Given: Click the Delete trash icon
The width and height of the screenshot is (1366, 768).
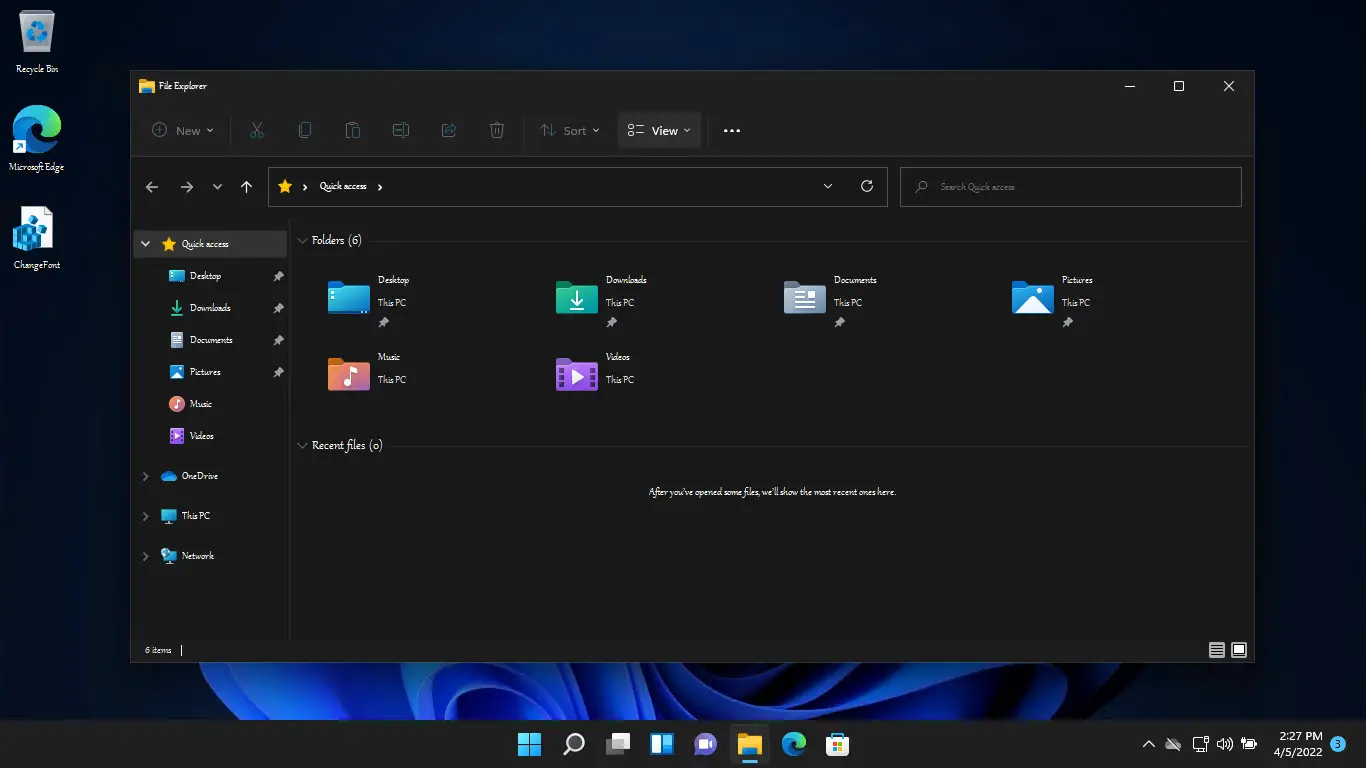Looking at the screenshot, I should (497, 130).
